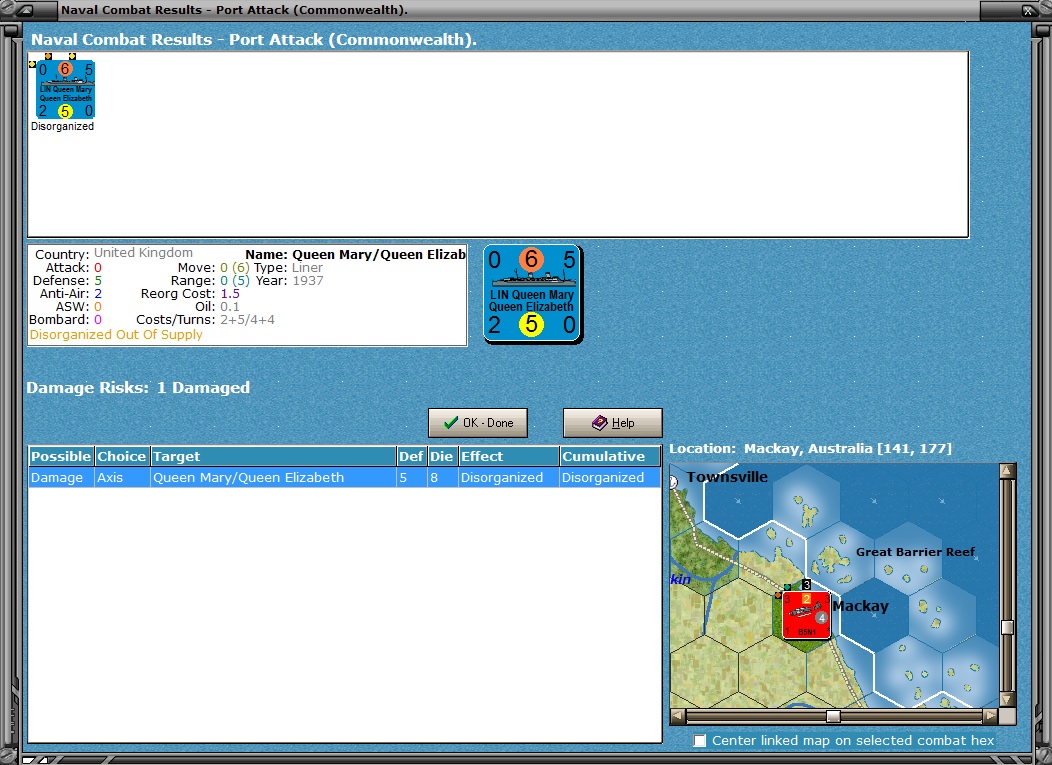The image size is (1052, 765).
Task: Click 'Disorganized' in the Cumulative column
Action: coord(610,478)
